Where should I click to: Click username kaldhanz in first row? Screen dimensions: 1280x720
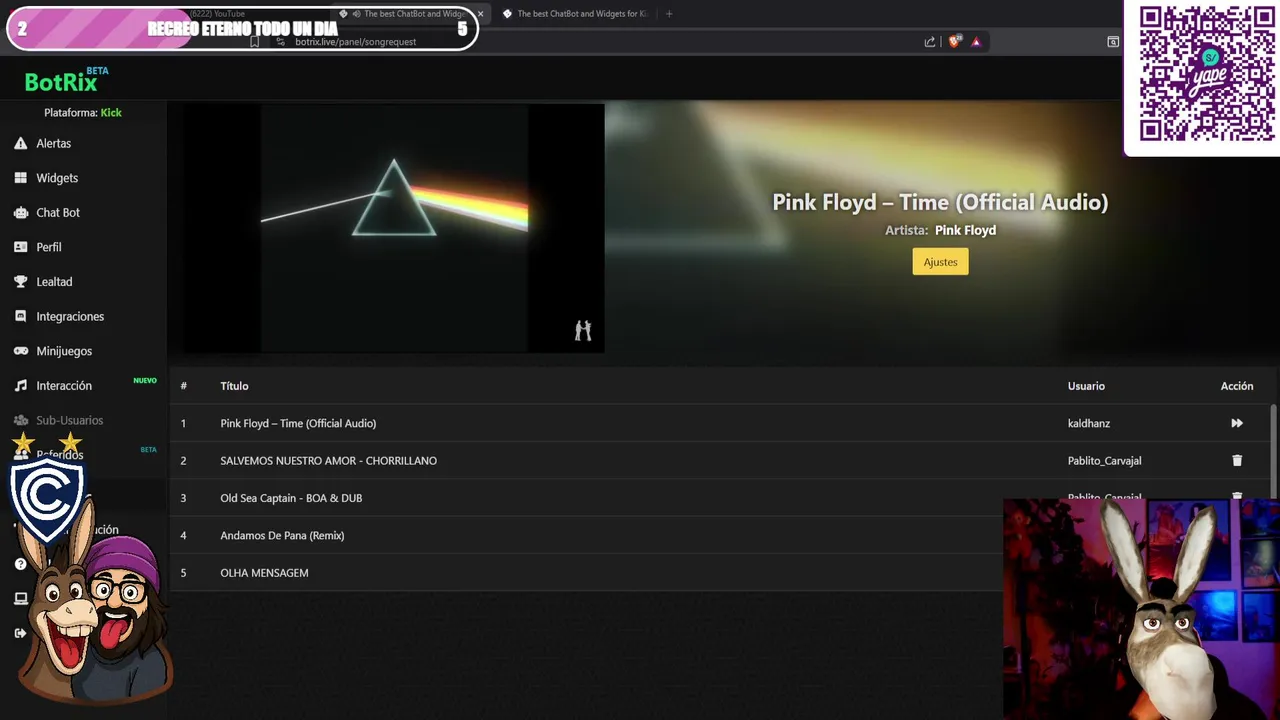pos(1089,423)
